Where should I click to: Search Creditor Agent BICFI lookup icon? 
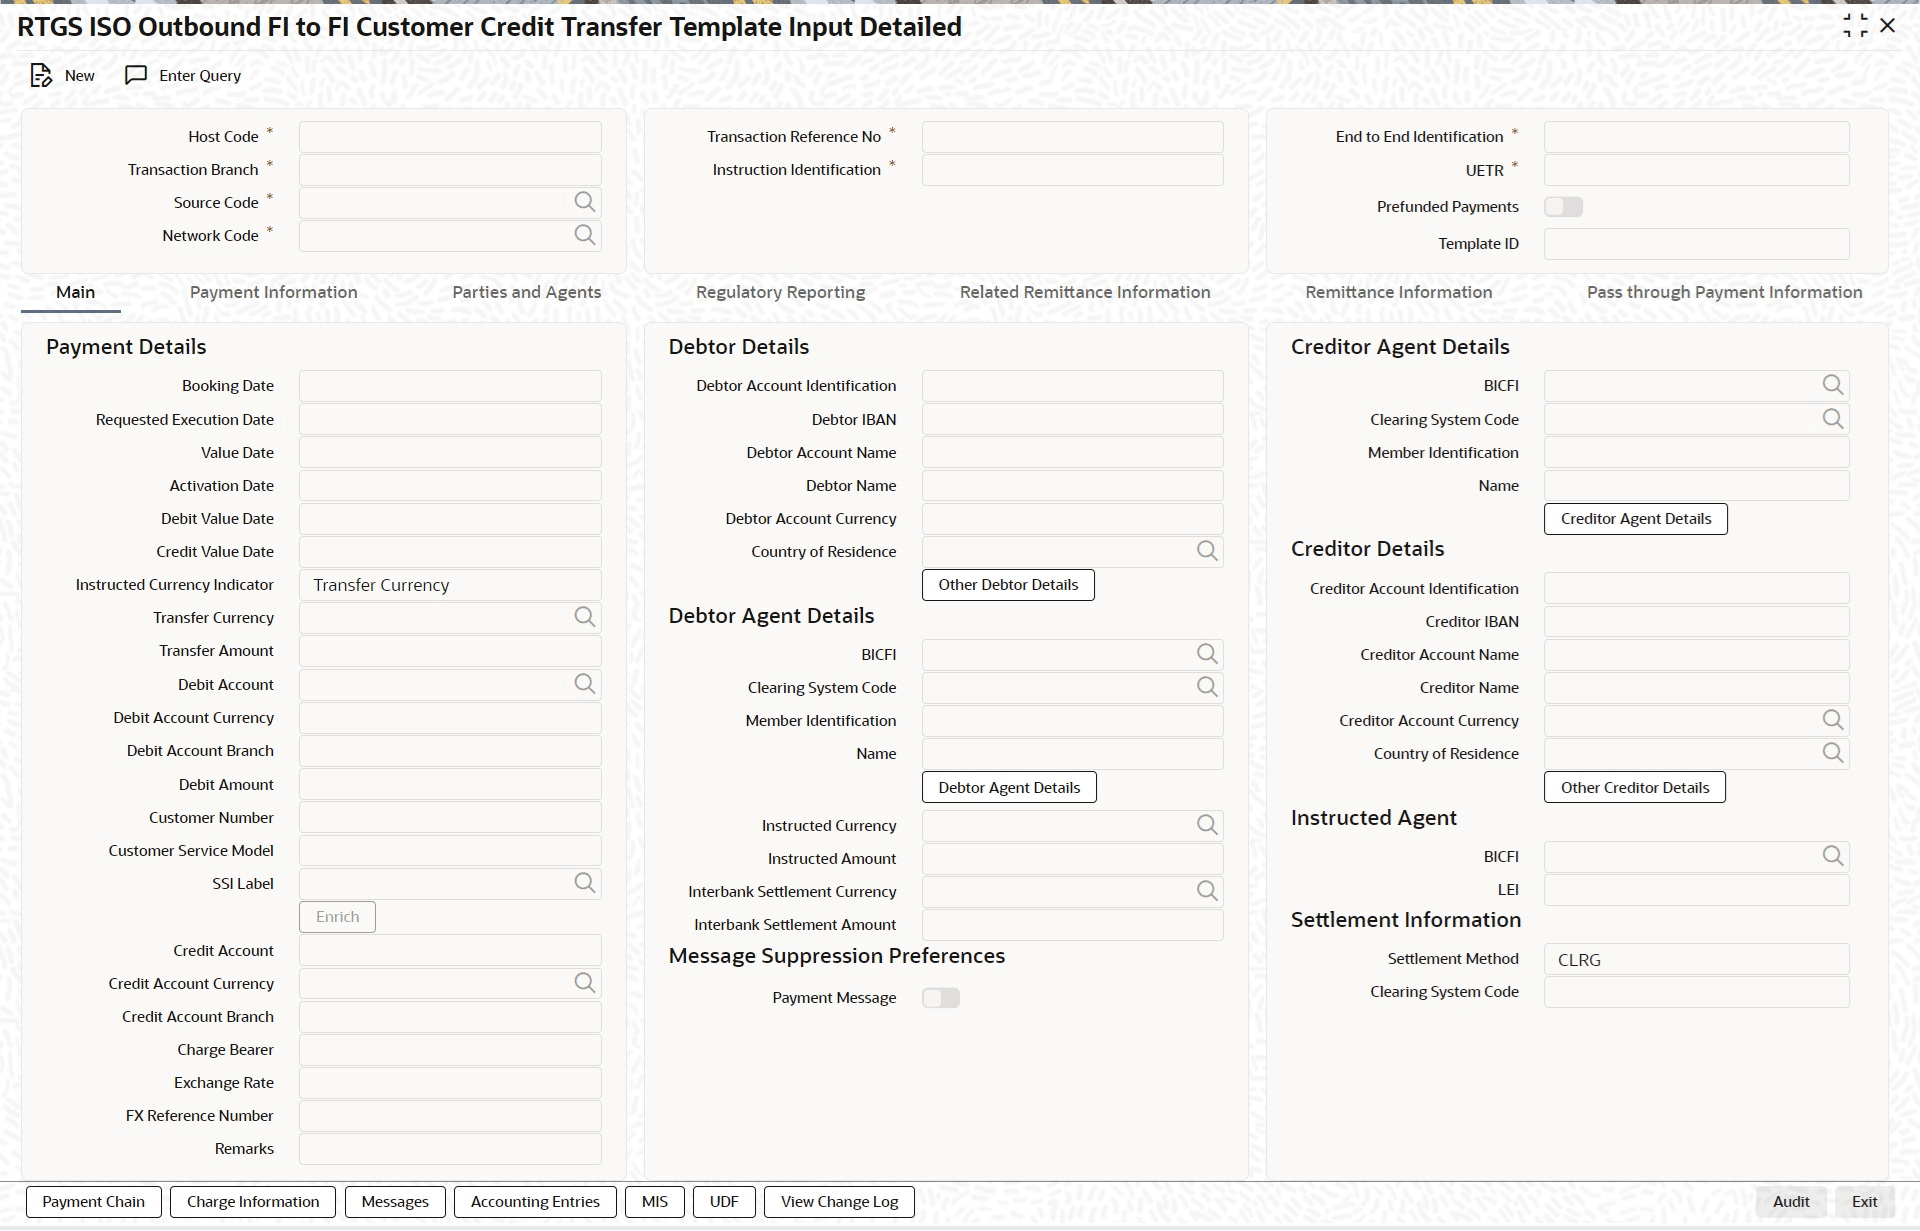coord(1832,385)
